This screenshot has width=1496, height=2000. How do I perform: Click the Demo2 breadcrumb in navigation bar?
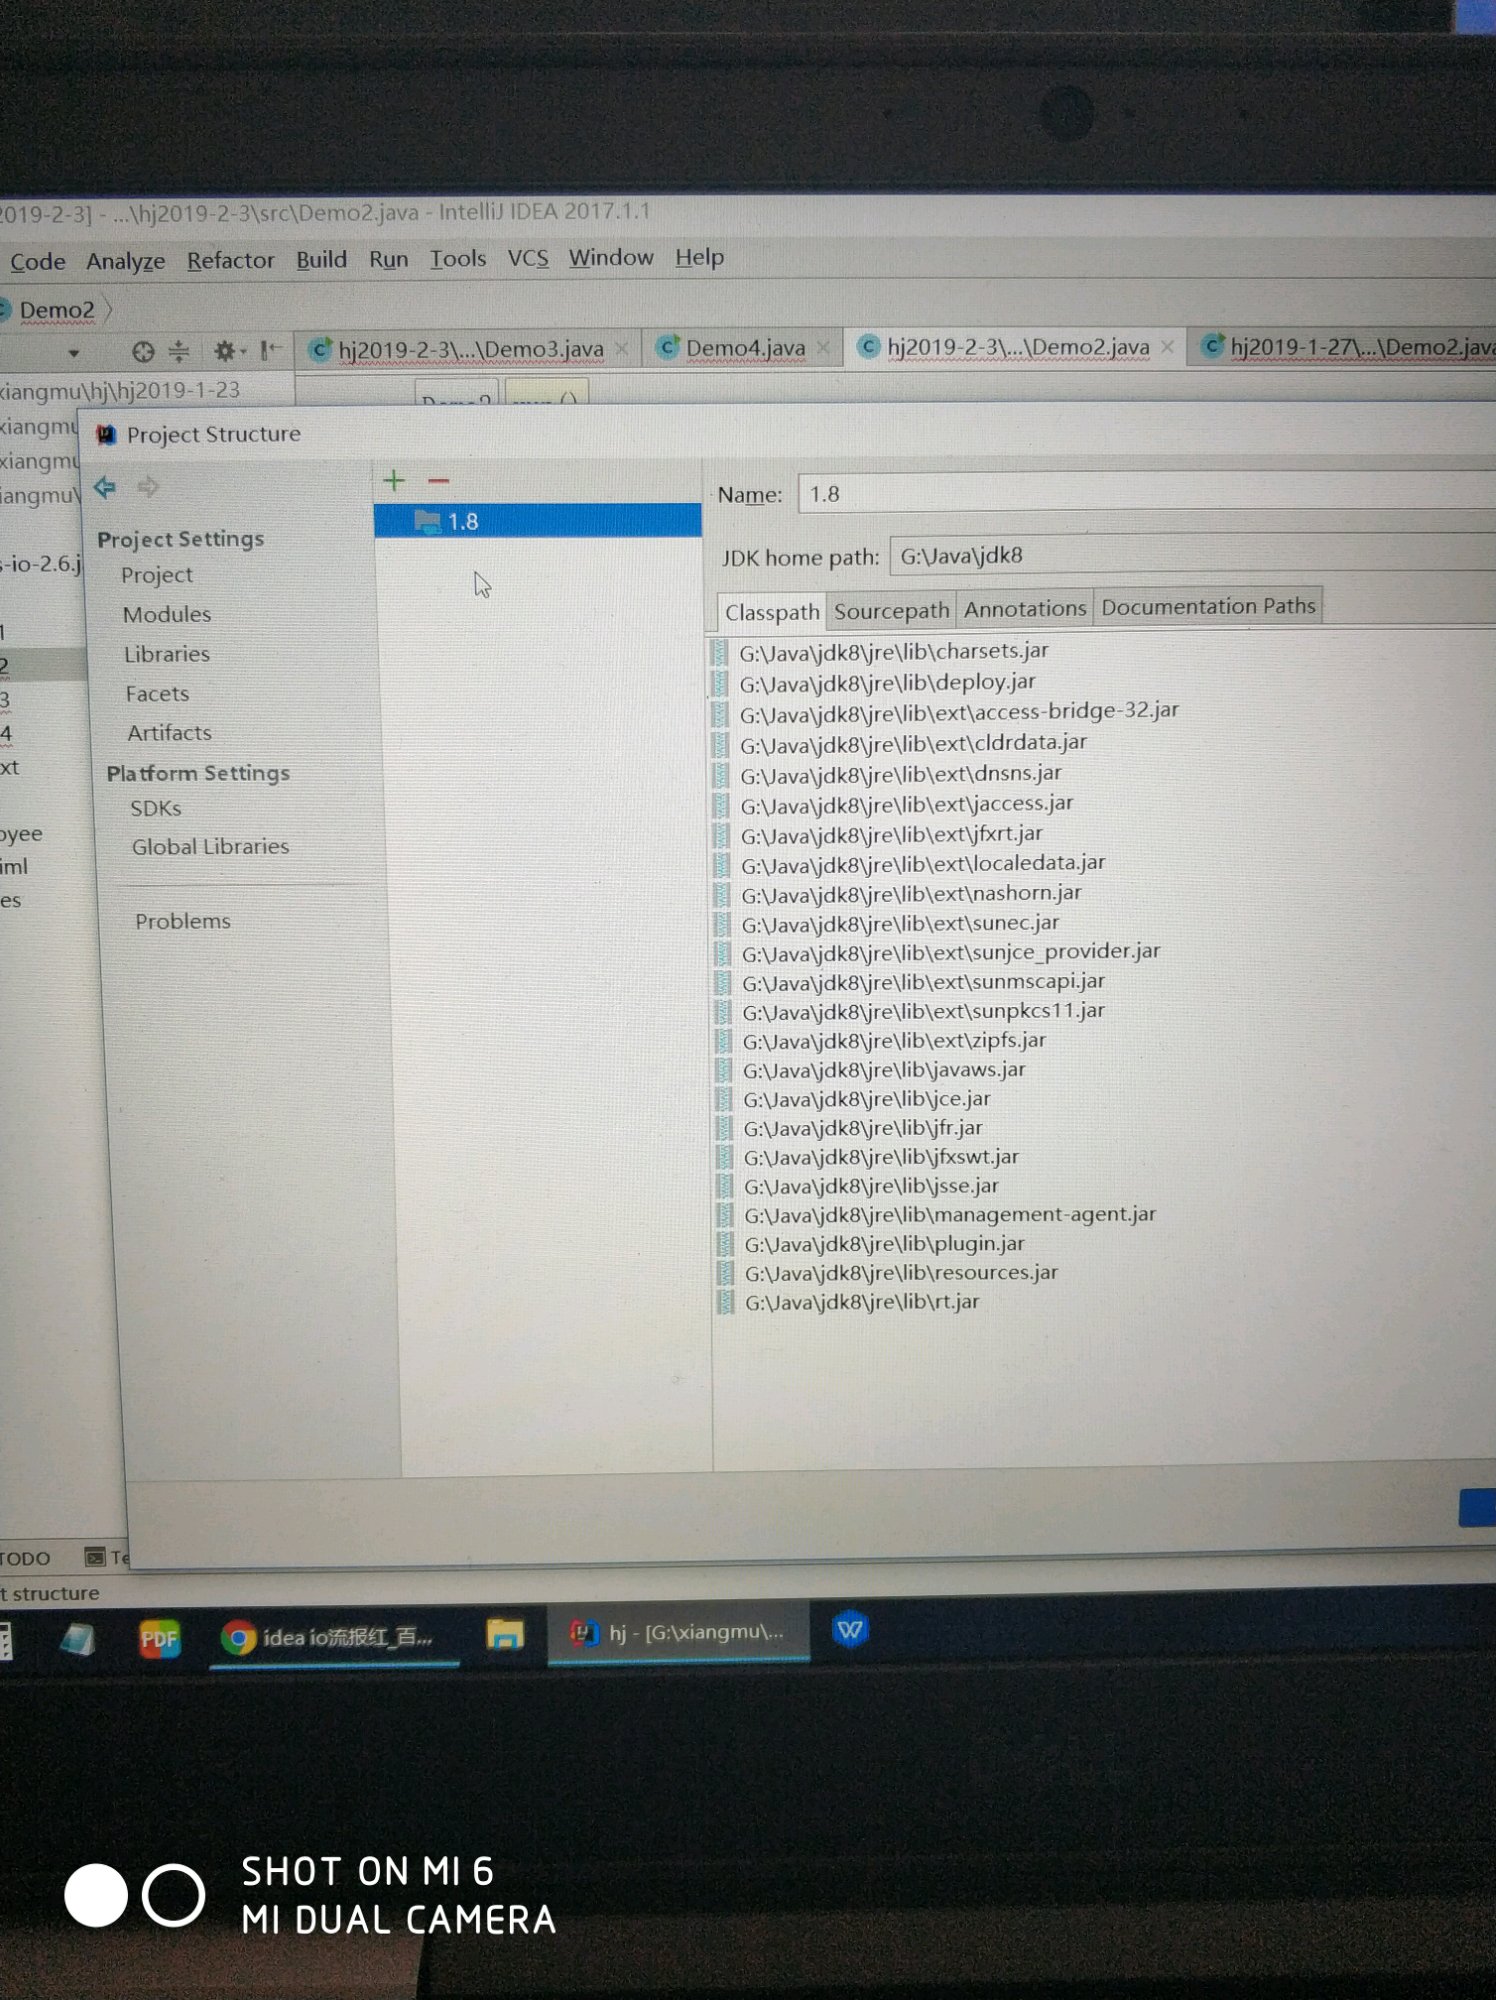pyautogui.click(x=56, y=310)
